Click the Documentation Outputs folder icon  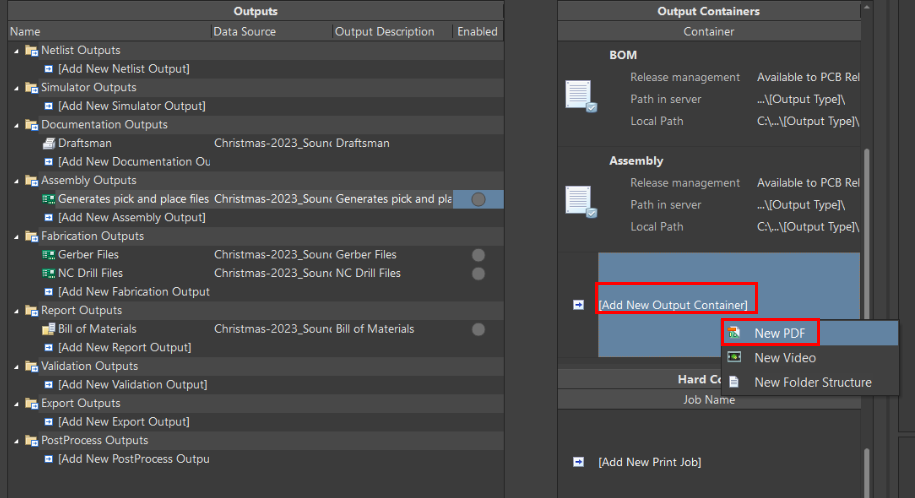[32, 125]
